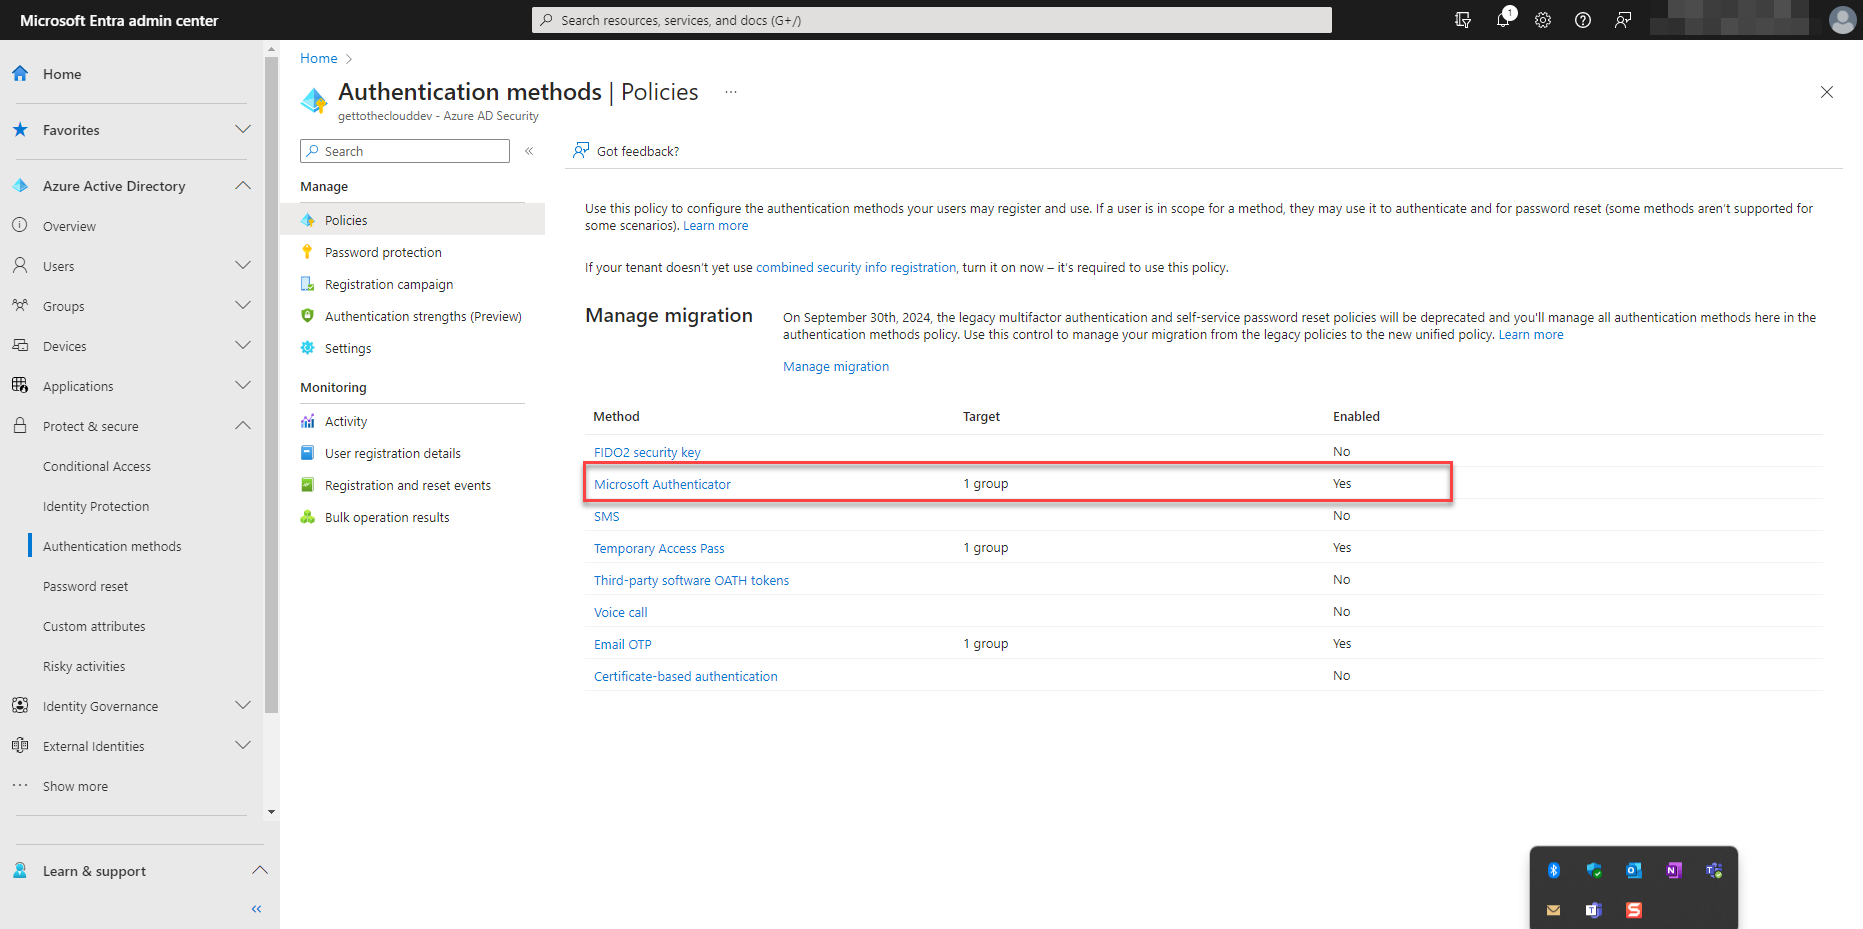Image resolution: width=1863 pixels, height=929 pixels.
Task: View Registration and reset events
Action: pyautogui.click(x=408, y=485)
